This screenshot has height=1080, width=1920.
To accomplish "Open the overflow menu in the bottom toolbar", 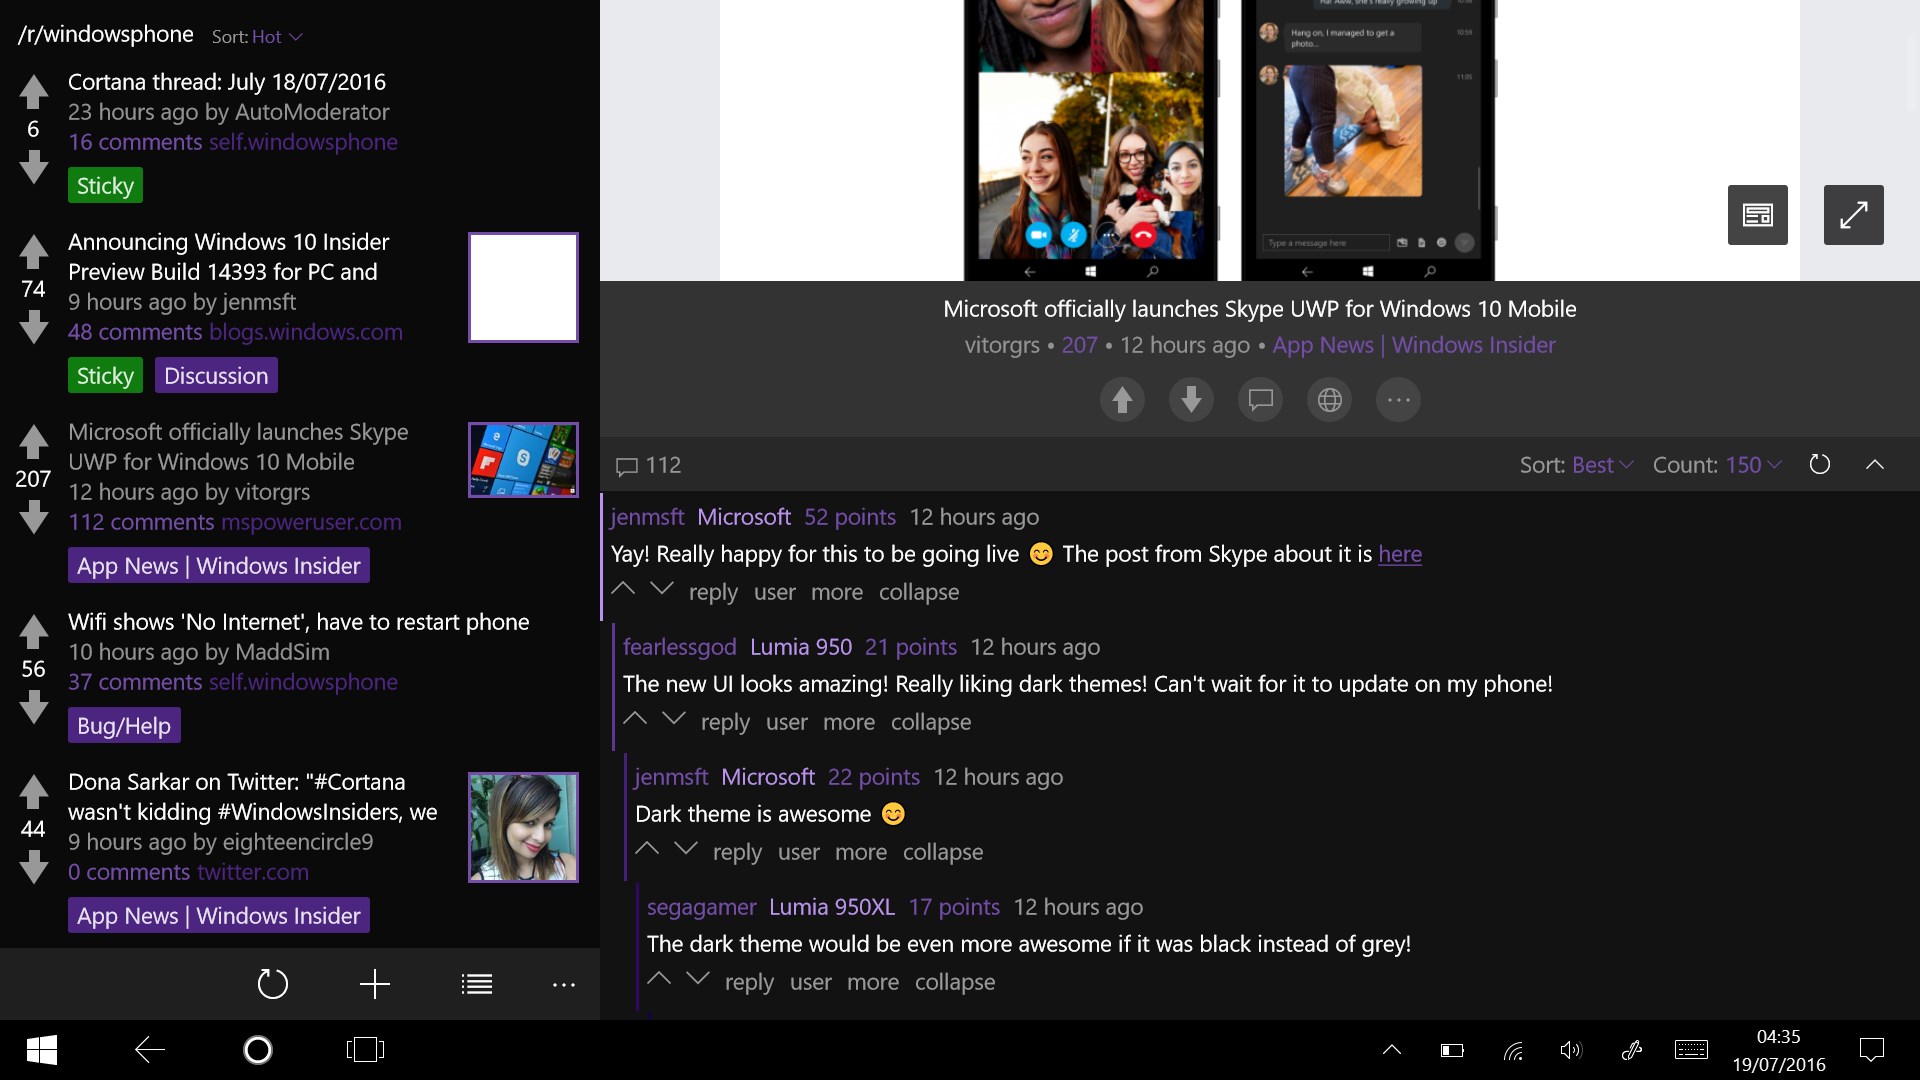I will click(x=563, y=984).
